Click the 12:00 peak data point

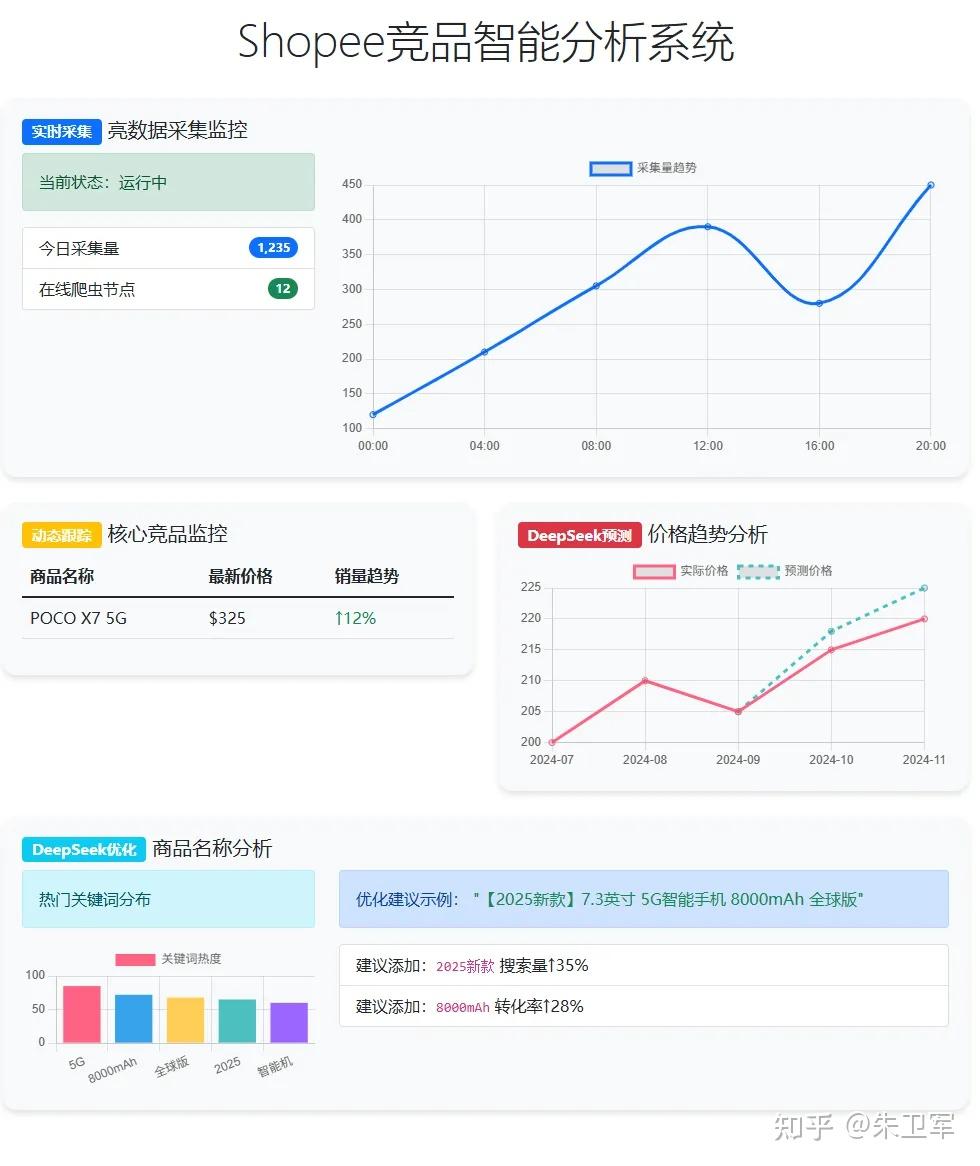[x=708, y=227]
